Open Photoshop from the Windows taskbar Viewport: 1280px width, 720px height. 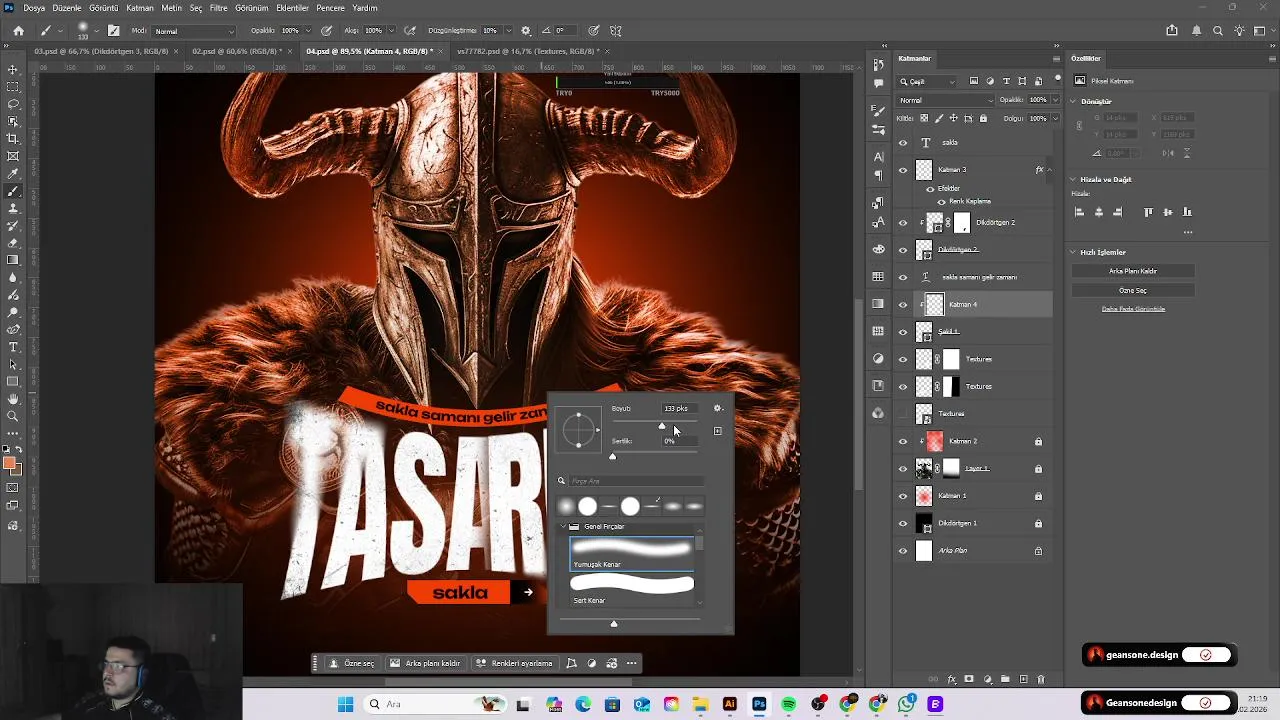tap(759, 704)
